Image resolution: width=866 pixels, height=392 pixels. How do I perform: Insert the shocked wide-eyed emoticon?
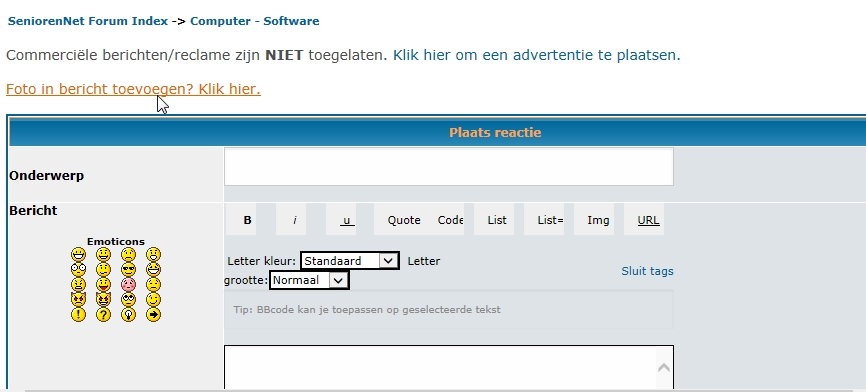[78, 269]
